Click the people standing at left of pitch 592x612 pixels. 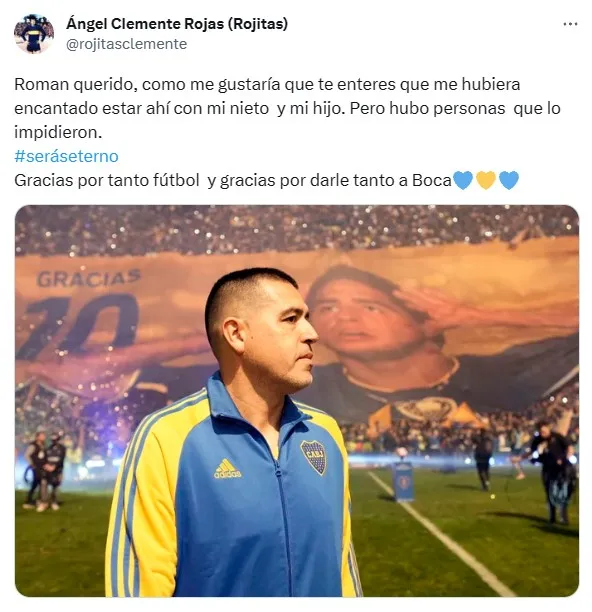[45, 470]
